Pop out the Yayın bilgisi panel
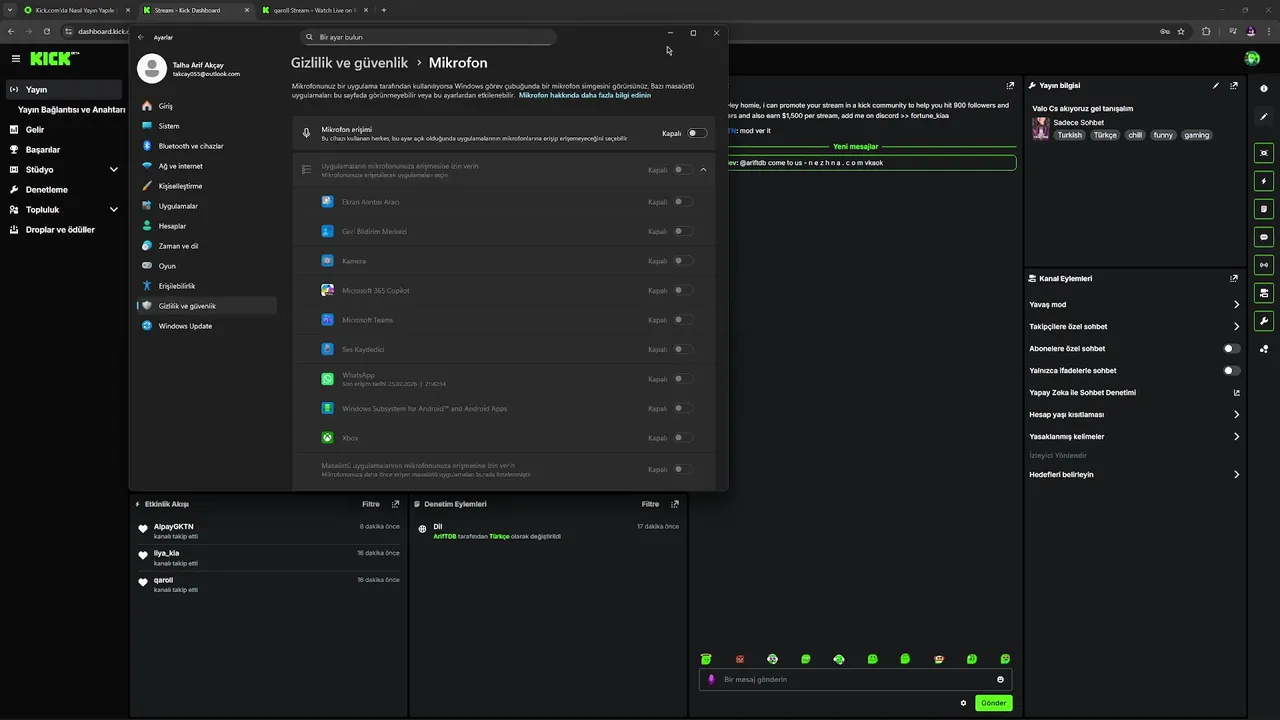The image size is (1280, 720). [x=1235, y=86]
